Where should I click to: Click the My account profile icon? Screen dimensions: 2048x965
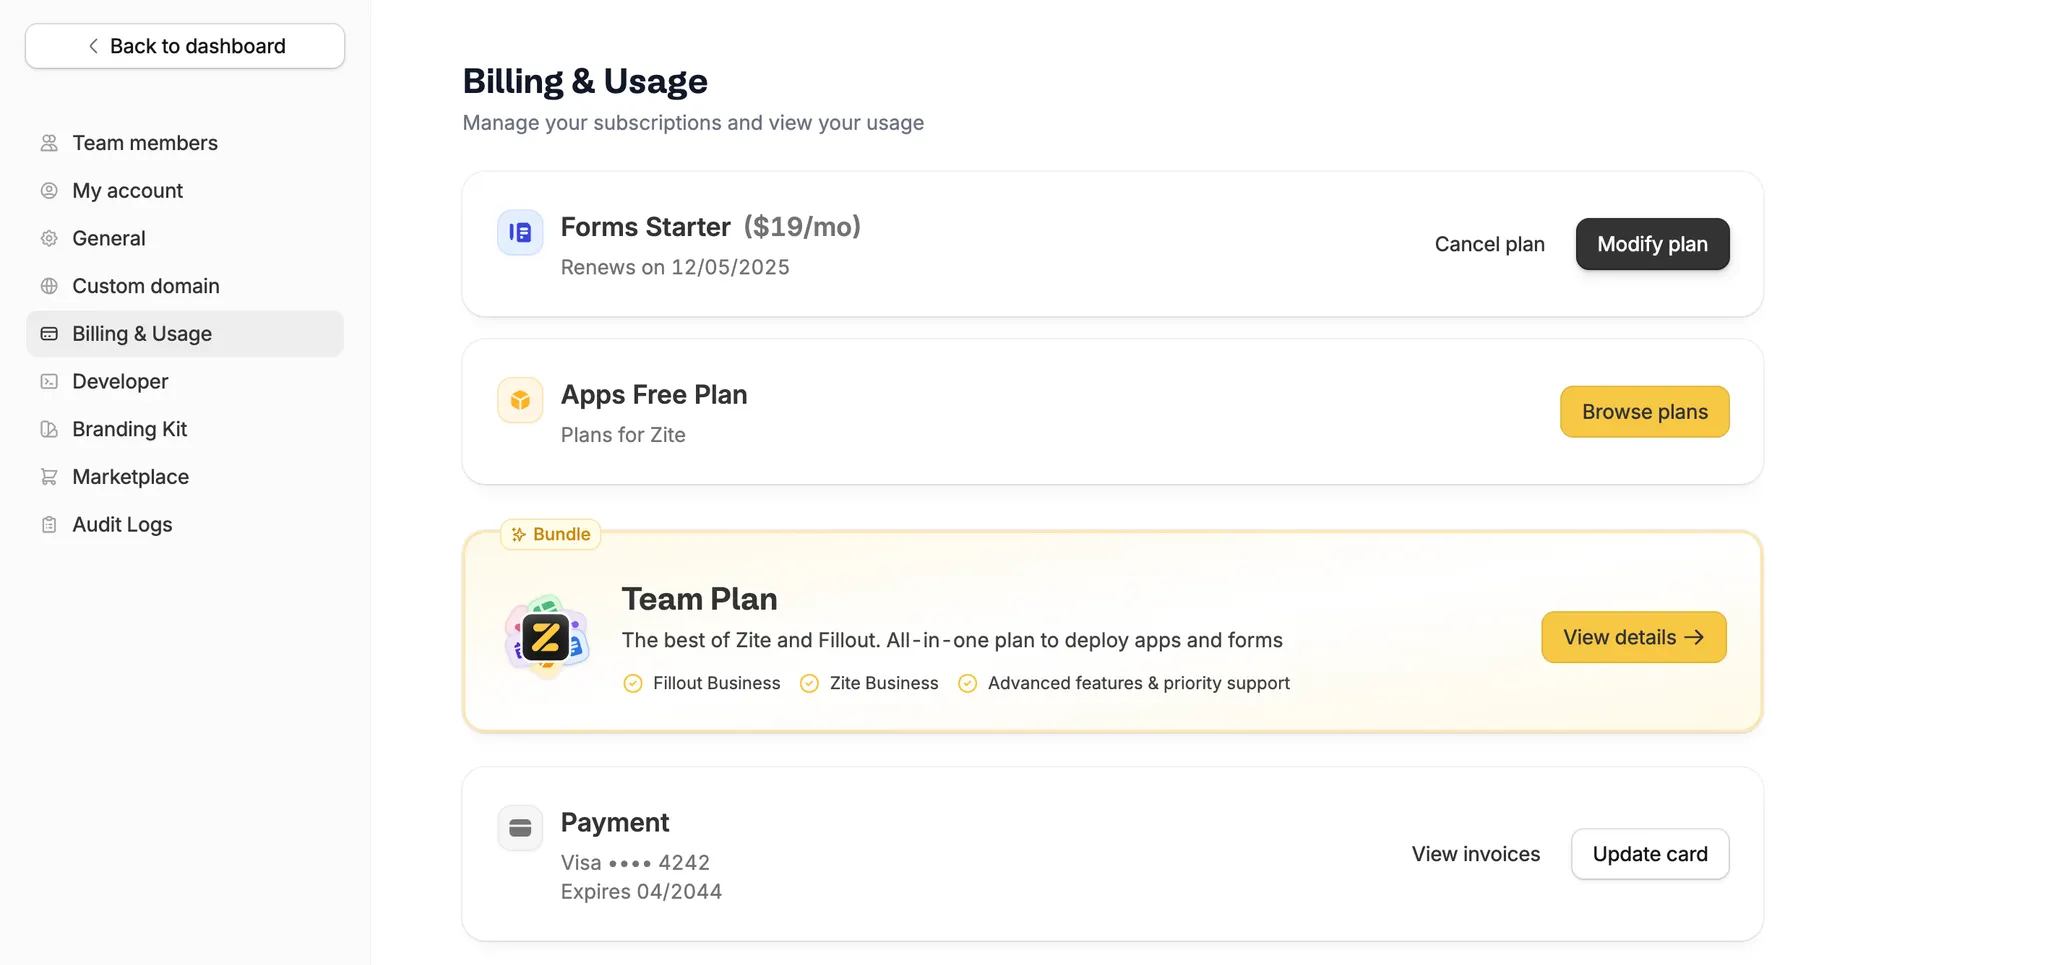tap(49, 190)
